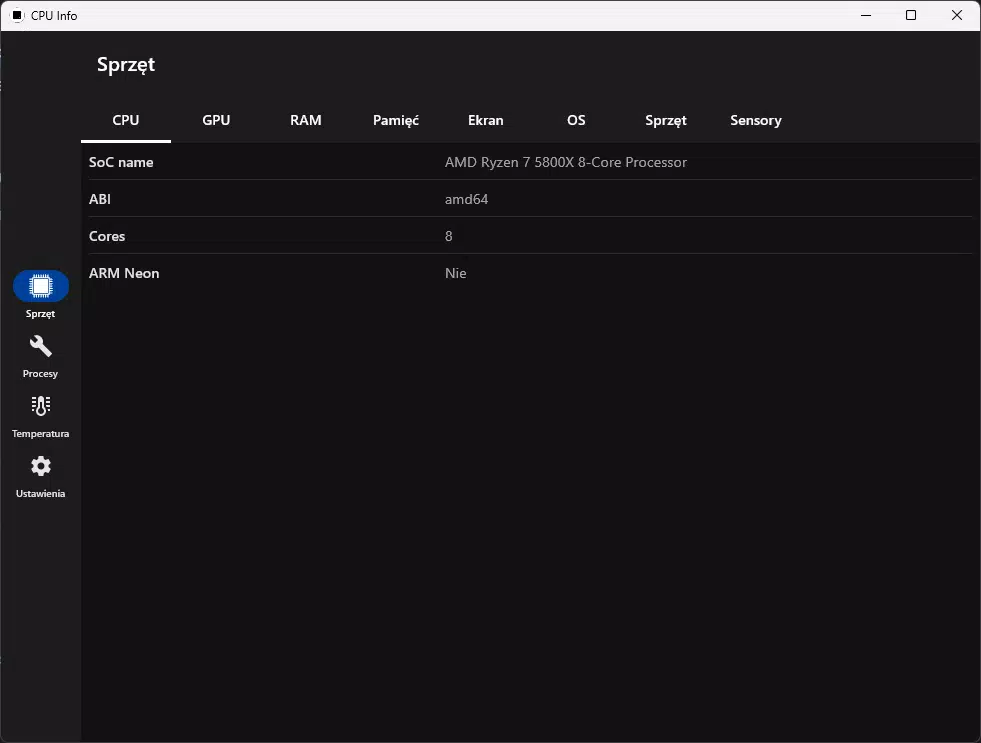
Task: Open Ustawienia with the gear icon
Action: (41, 466)
